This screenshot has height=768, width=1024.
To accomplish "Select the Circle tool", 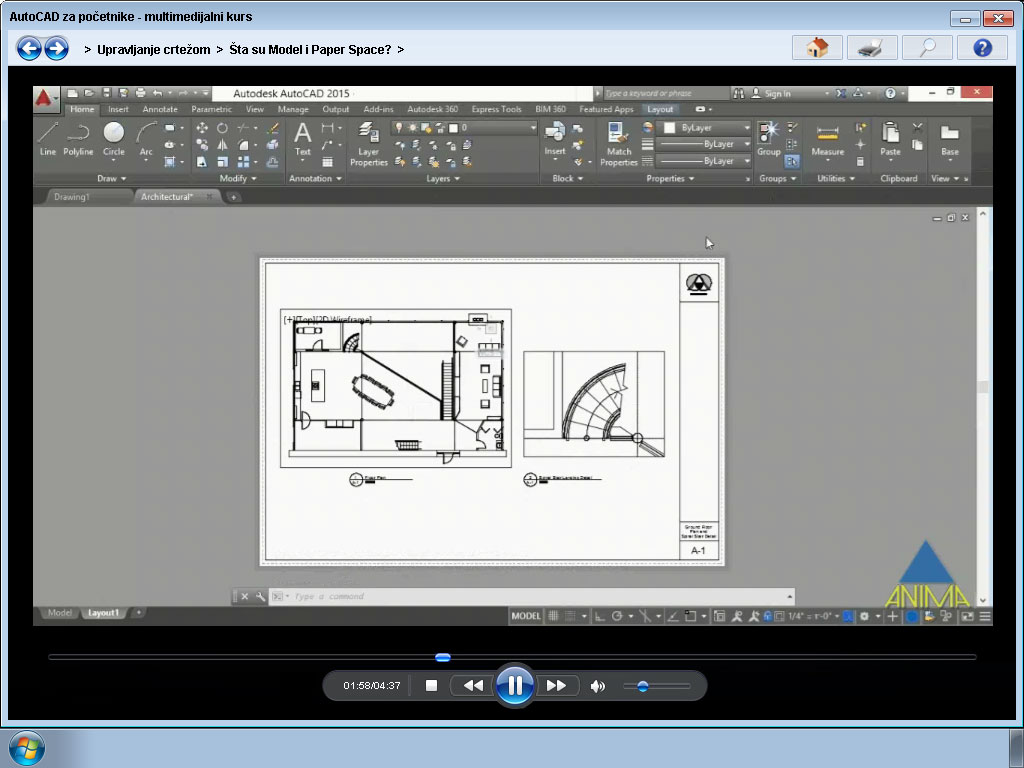I will [113, 135].
